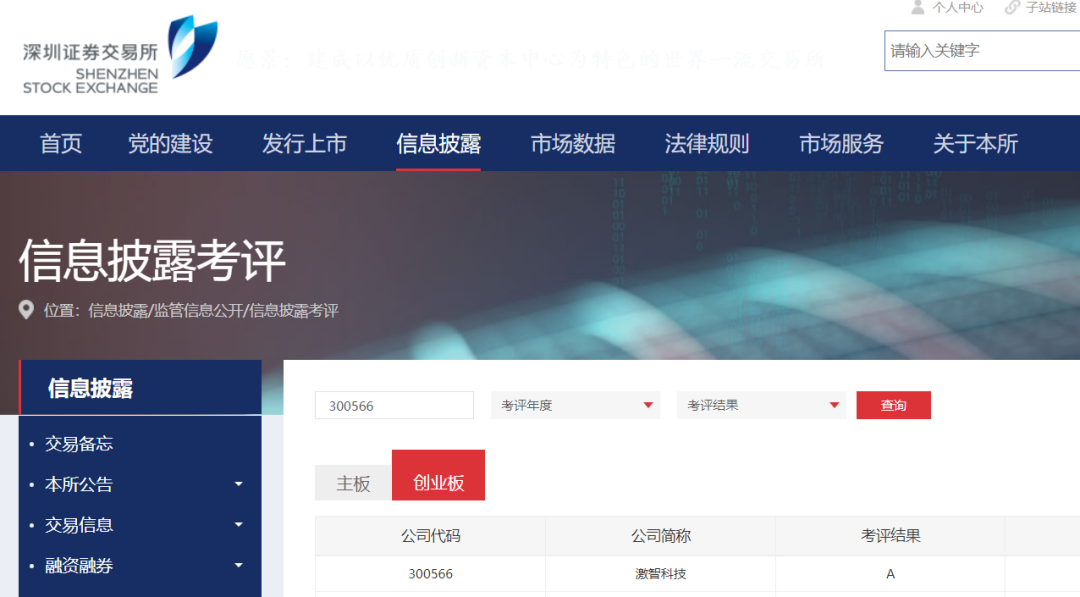Switch to the 创业板 tab
The height and width of the screenshot is (597, 1080).
[437, 475]
